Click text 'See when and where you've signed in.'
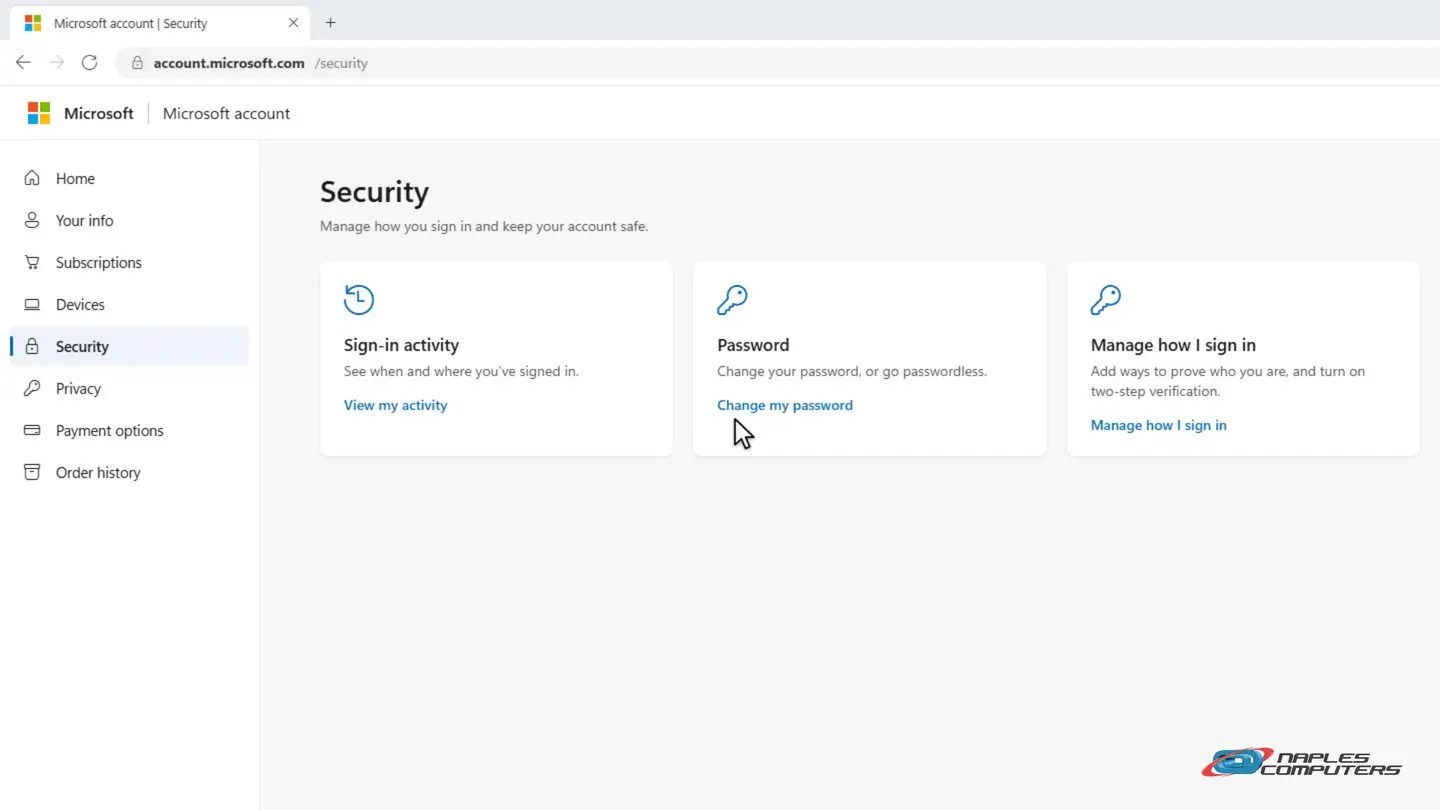 point(461,371)
